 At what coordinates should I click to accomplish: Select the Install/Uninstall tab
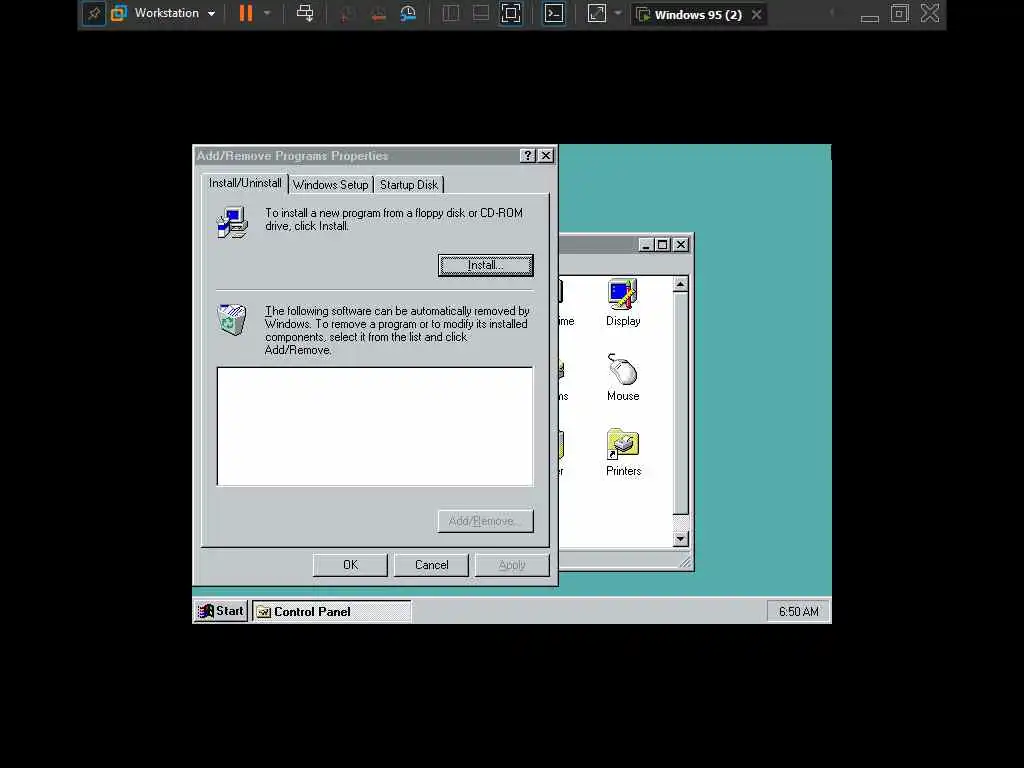coord(245,183)
